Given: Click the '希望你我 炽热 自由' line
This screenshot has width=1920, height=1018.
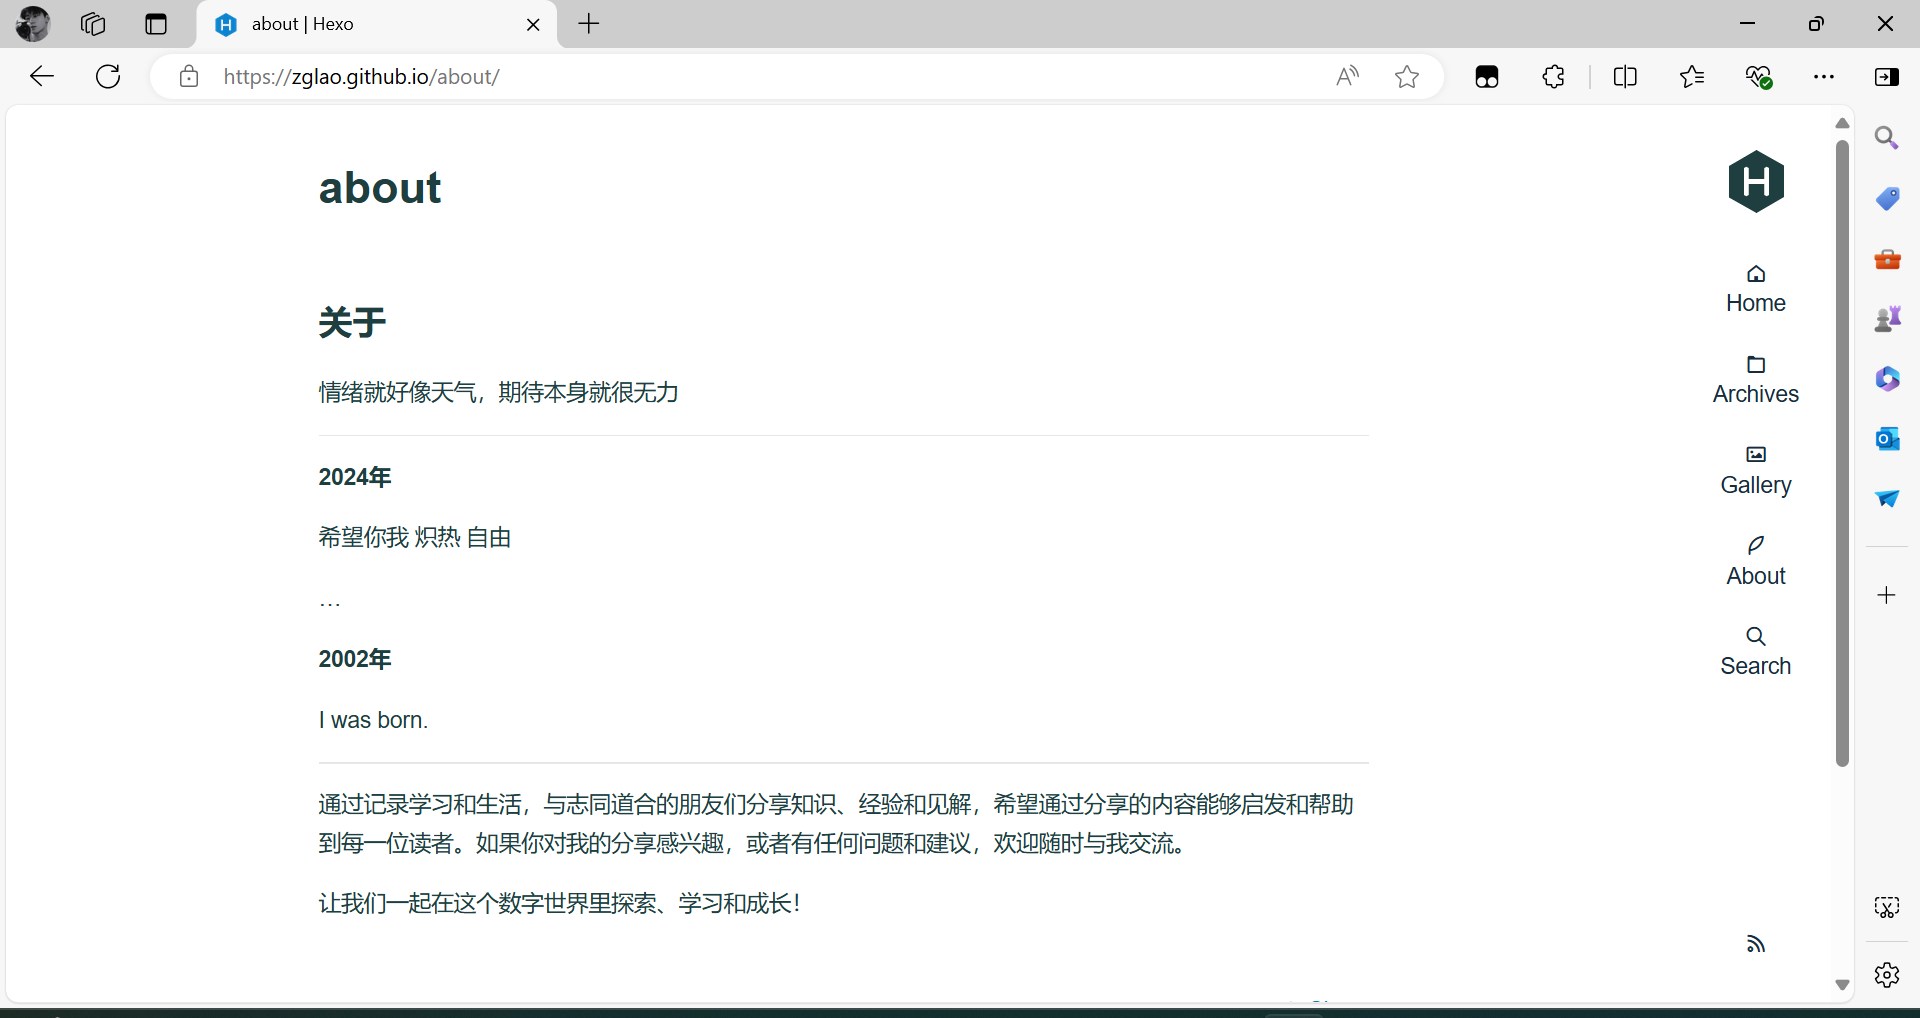Looking at the screenshot, I should tap(415, 537).
